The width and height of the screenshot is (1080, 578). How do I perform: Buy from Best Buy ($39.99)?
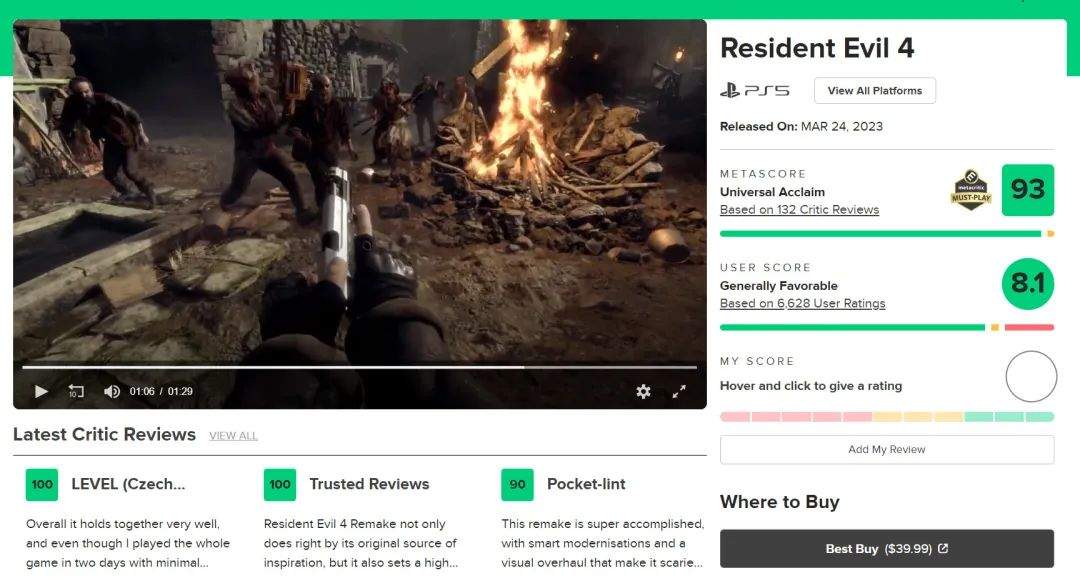point(887,548)
